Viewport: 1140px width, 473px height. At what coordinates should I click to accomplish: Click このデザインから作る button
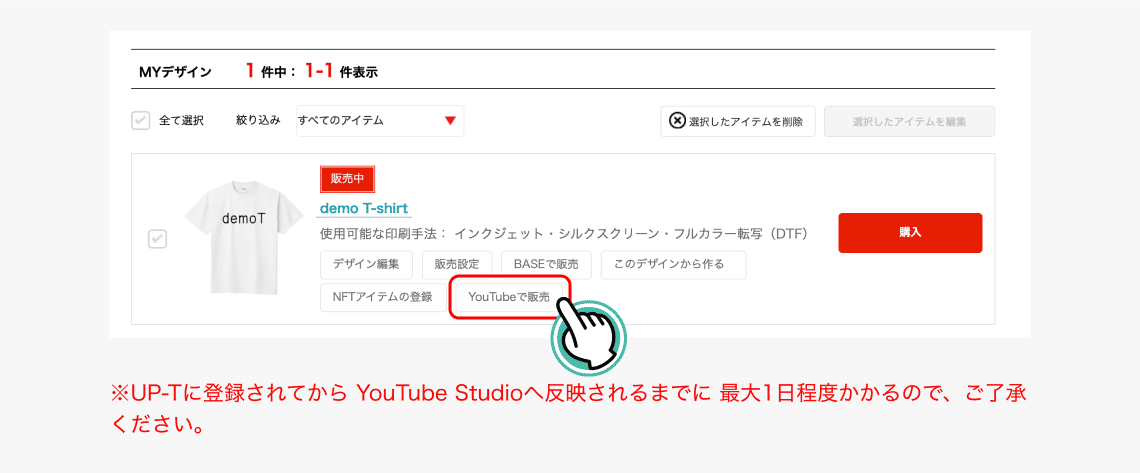click(673, 265)
